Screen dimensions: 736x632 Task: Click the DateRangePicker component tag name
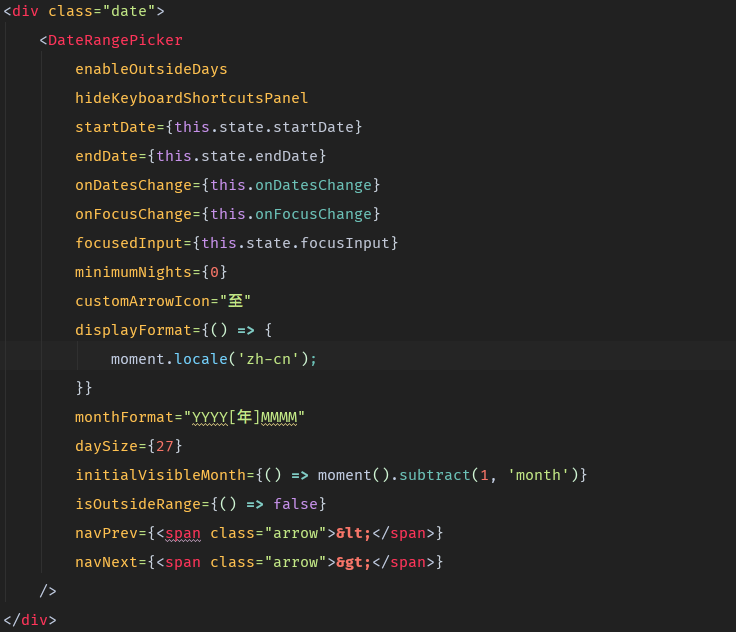coord(115,40)
